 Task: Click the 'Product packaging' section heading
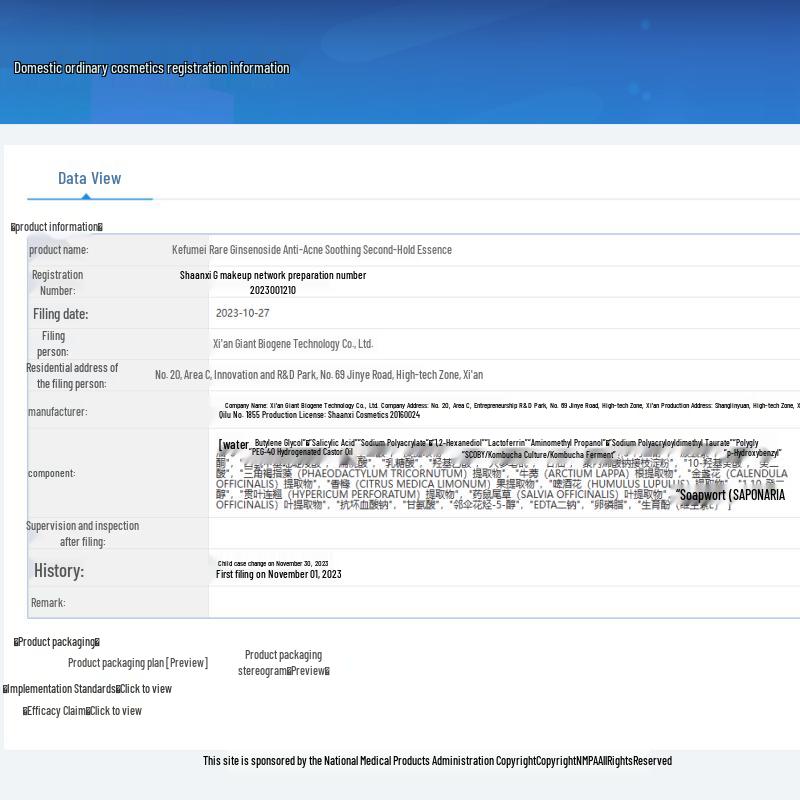tap(57, 642)
